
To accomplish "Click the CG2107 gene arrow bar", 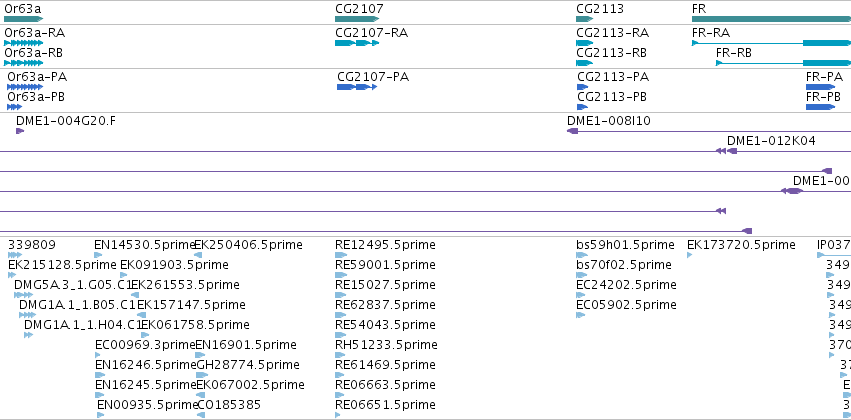I will pyautogui.click(x=357, y=19).
